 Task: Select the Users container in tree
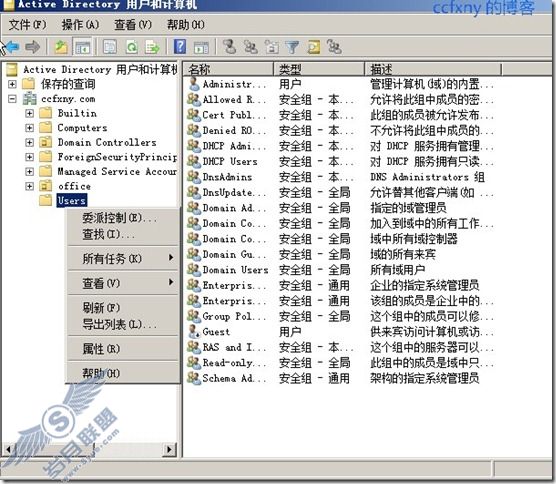pos(72,200)
